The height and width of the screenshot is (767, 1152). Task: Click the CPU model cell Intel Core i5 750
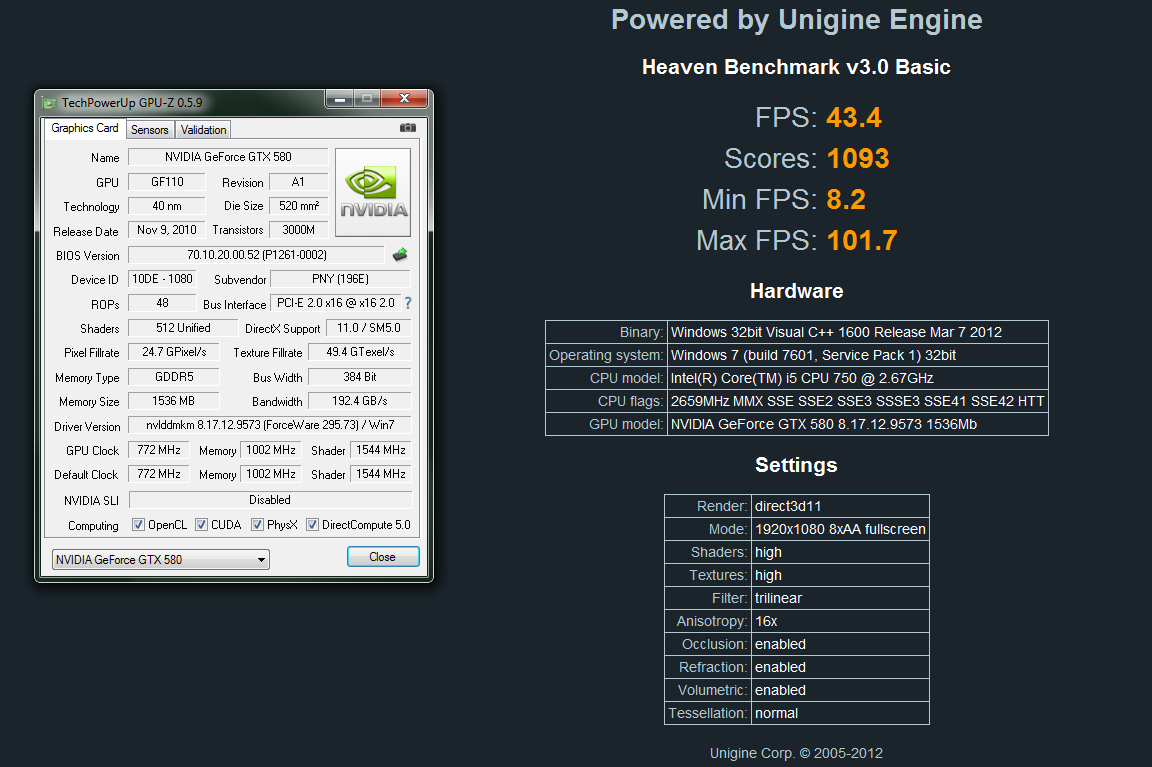(857, 378)
